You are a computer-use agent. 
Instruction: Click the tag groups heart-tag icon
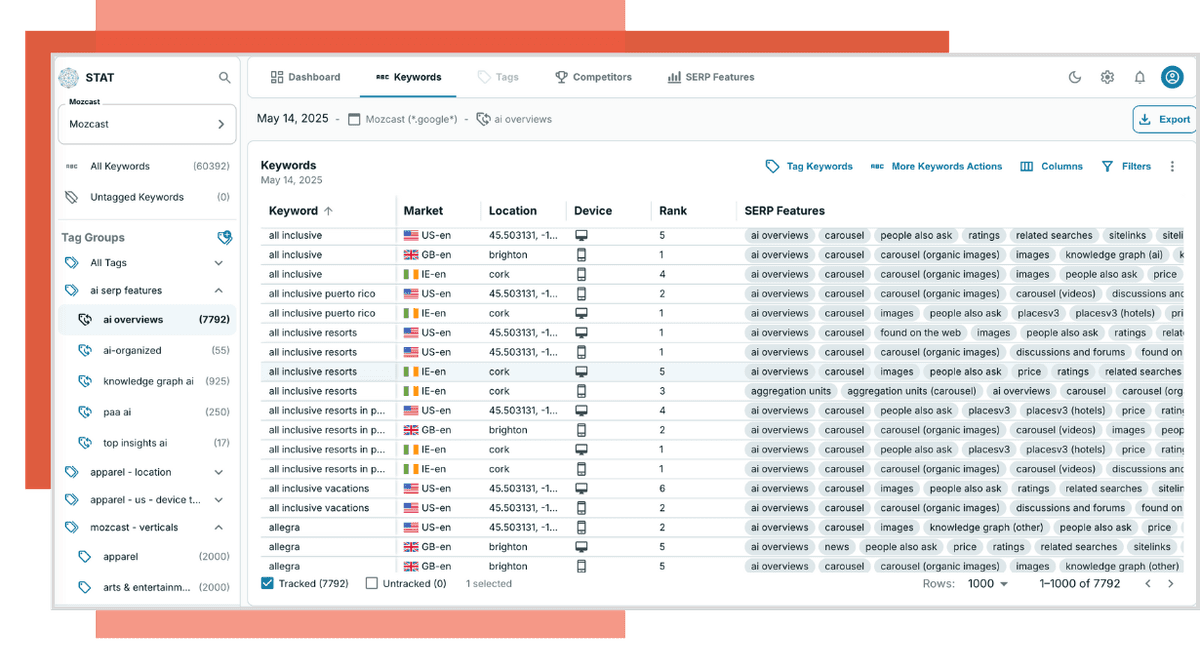225,238
